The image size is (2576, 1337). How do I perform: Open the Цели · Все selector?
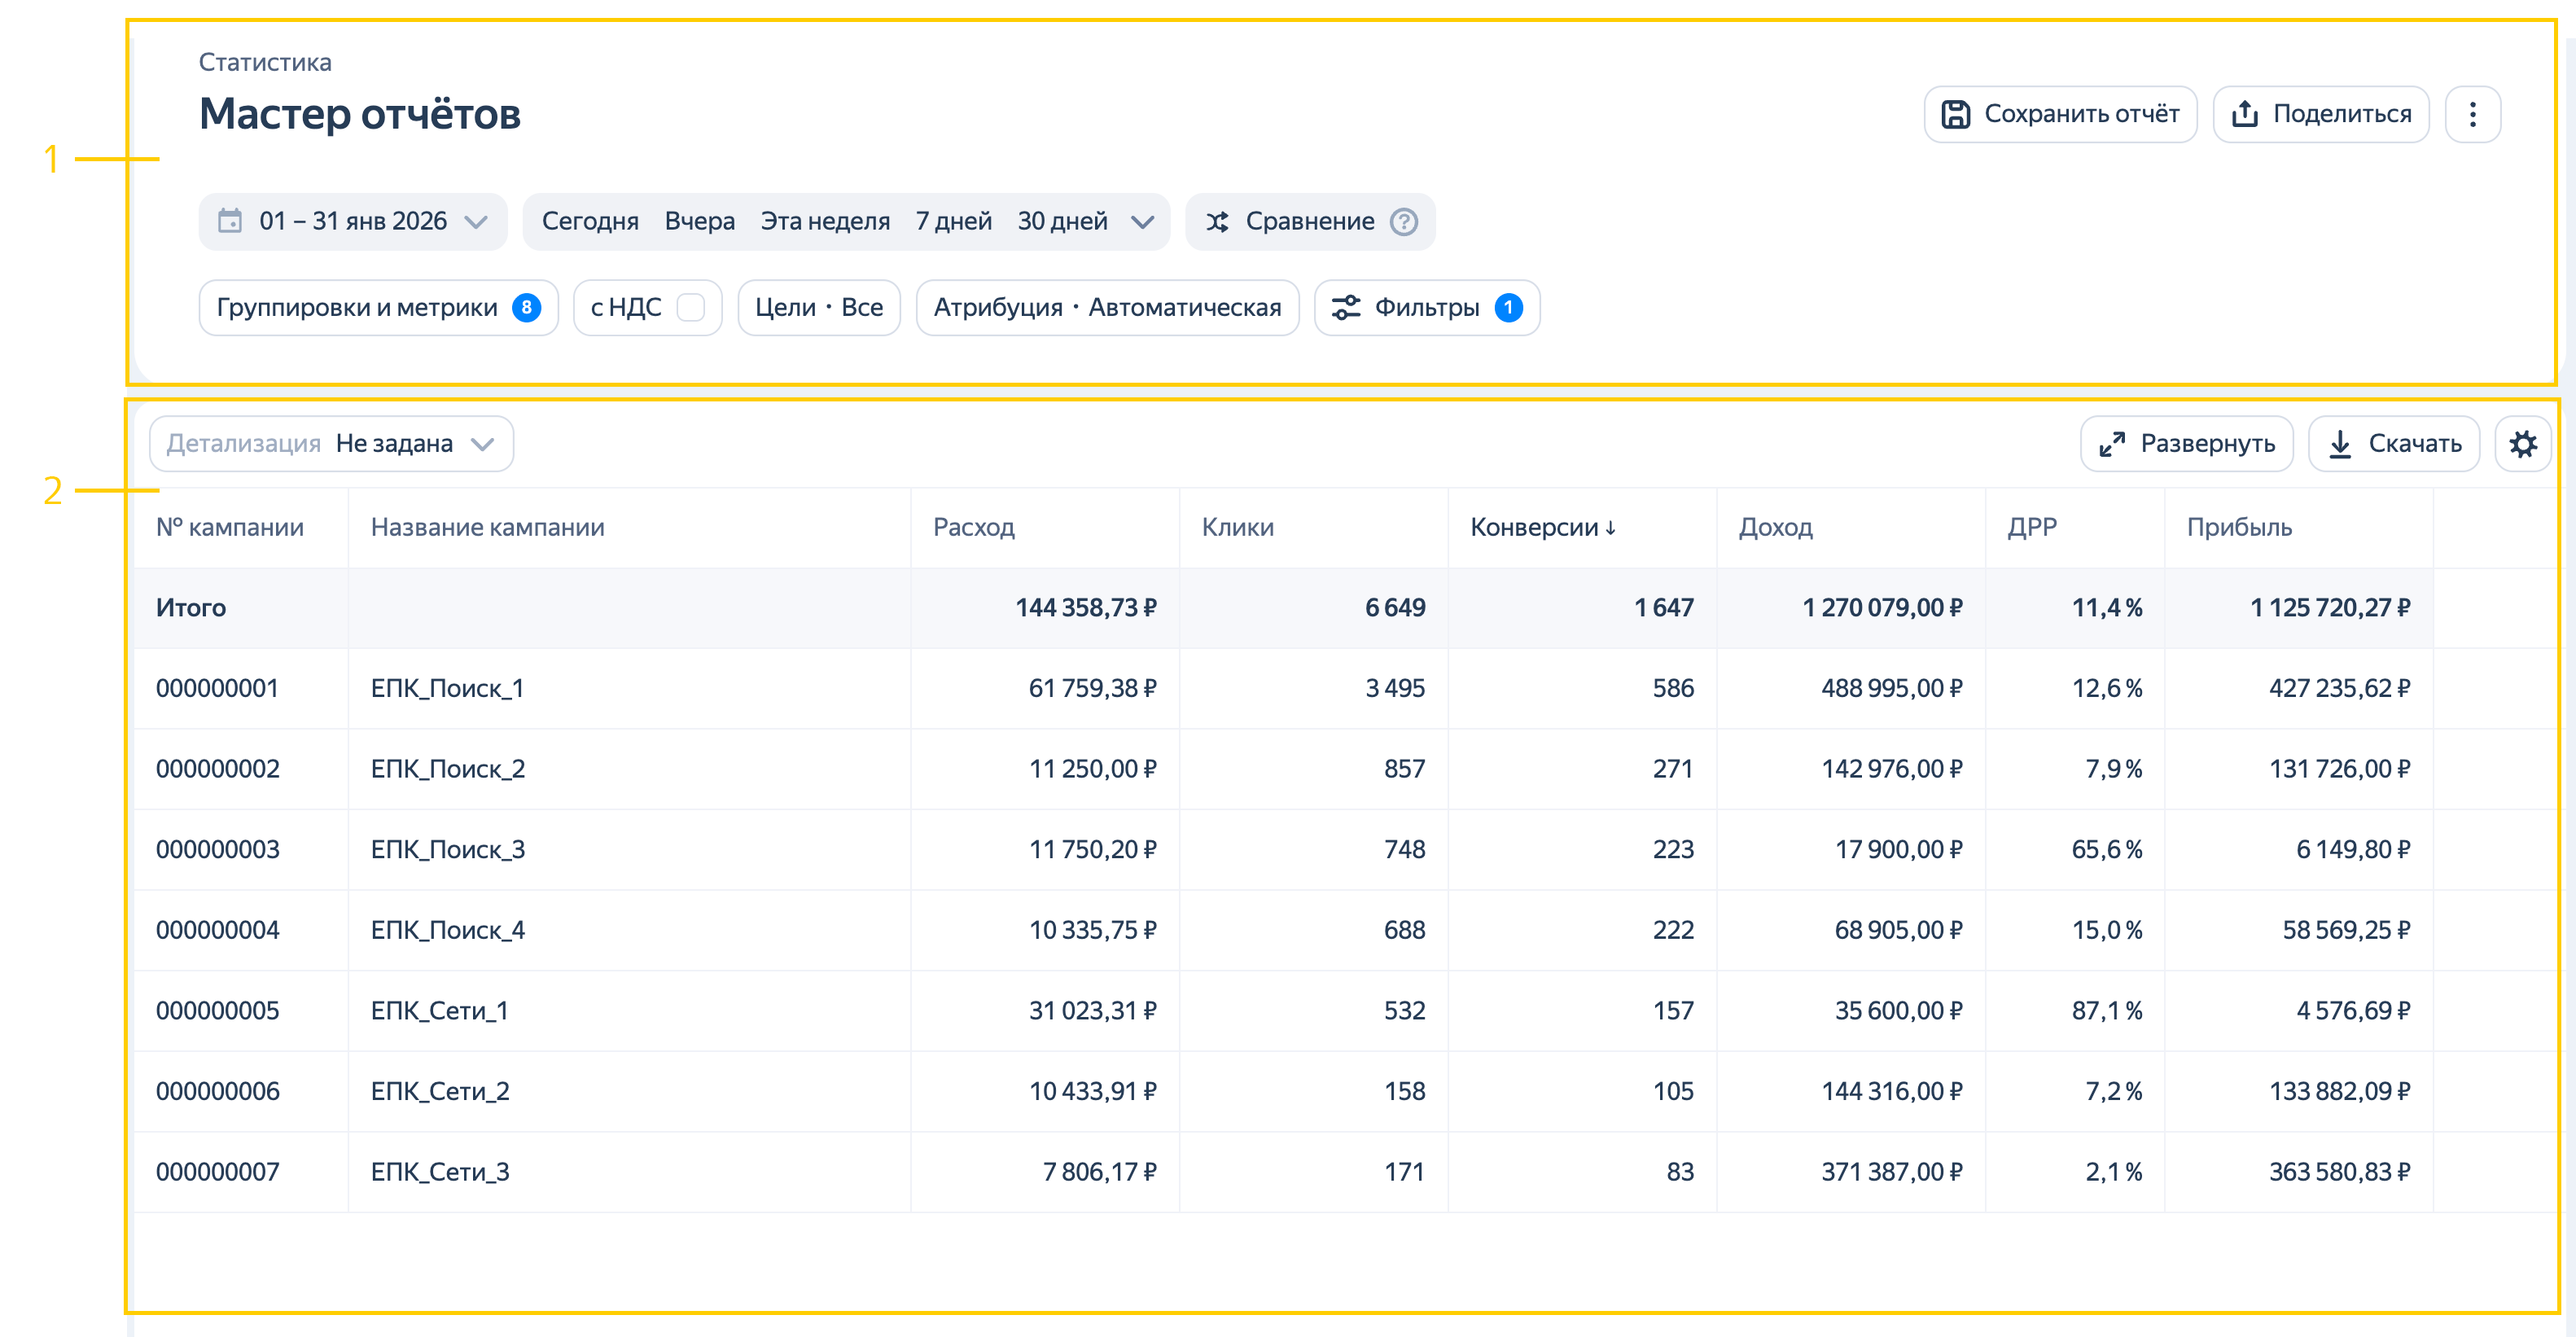point(818,308)
